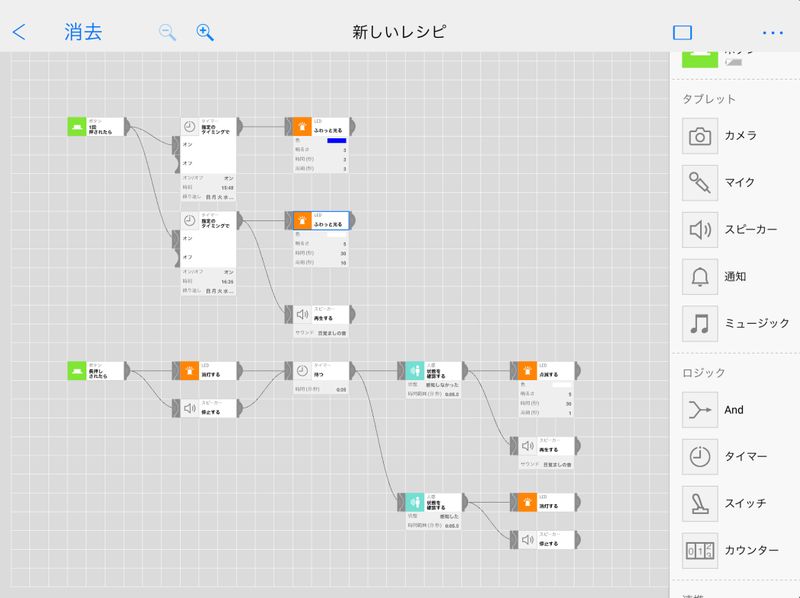Tap the 待つ (wait) timer block
Image resolution: width=800 pixels, height=598 pixels.
pos(316,370)
